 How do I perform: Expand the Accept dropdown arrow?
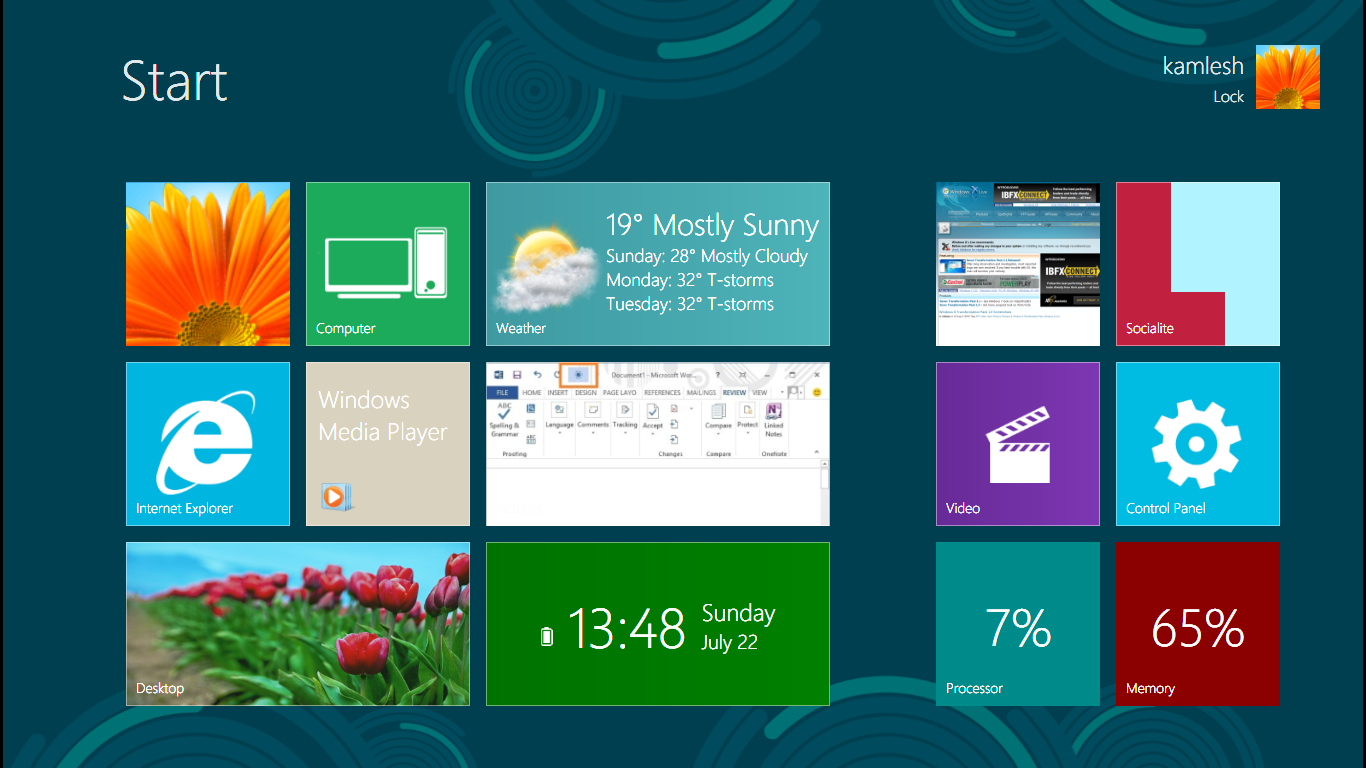[x=652, y=435]
